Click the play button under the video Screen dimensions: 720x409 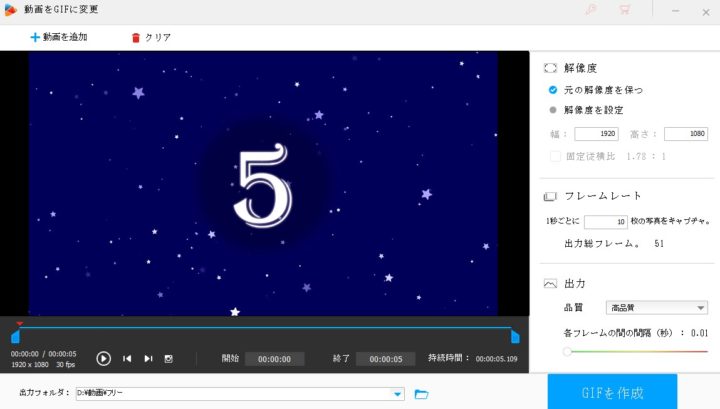pos(104,358)
